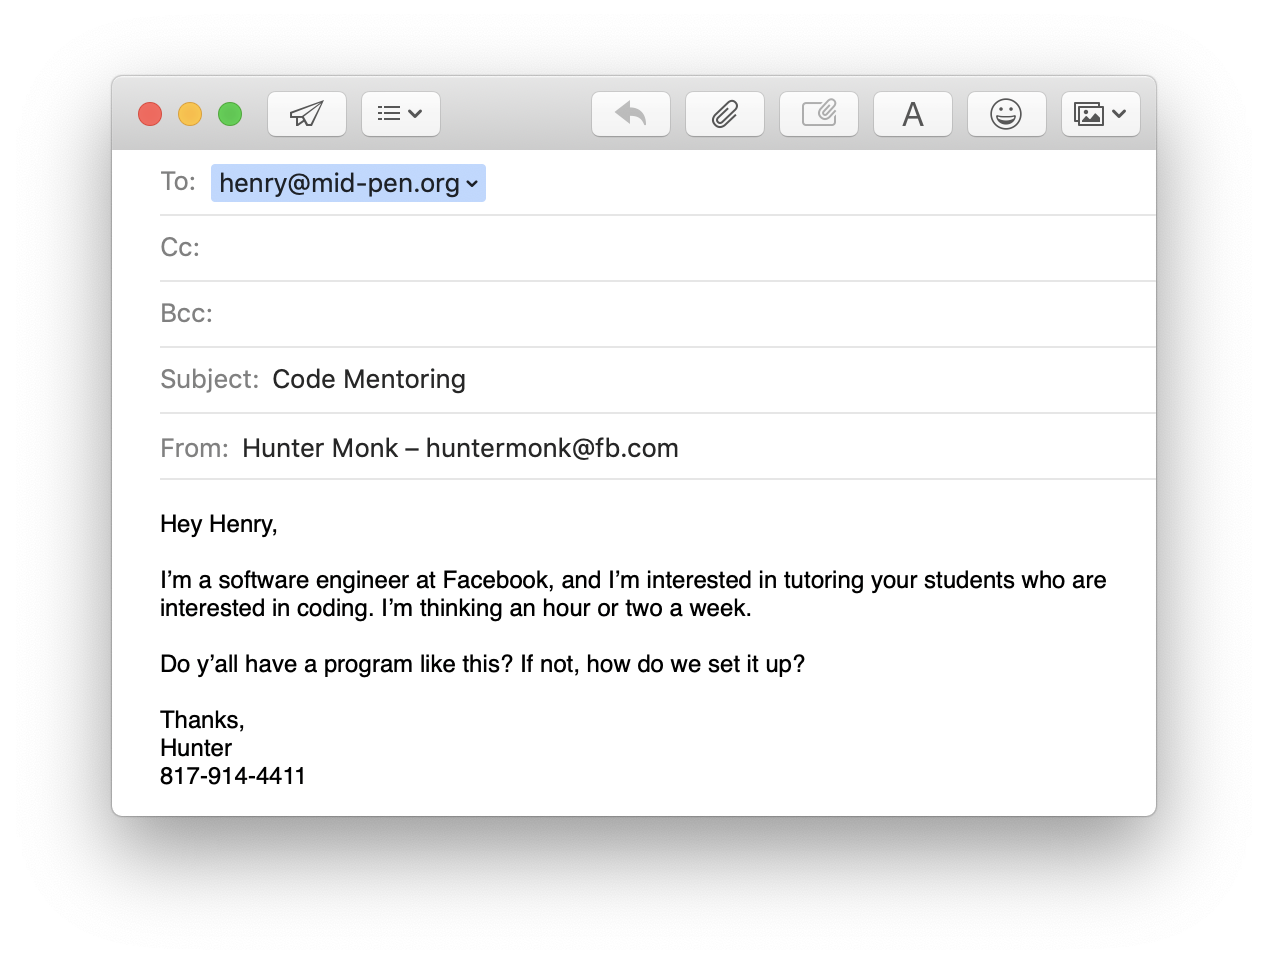Show the font format bar with A icon

point(913,114)
